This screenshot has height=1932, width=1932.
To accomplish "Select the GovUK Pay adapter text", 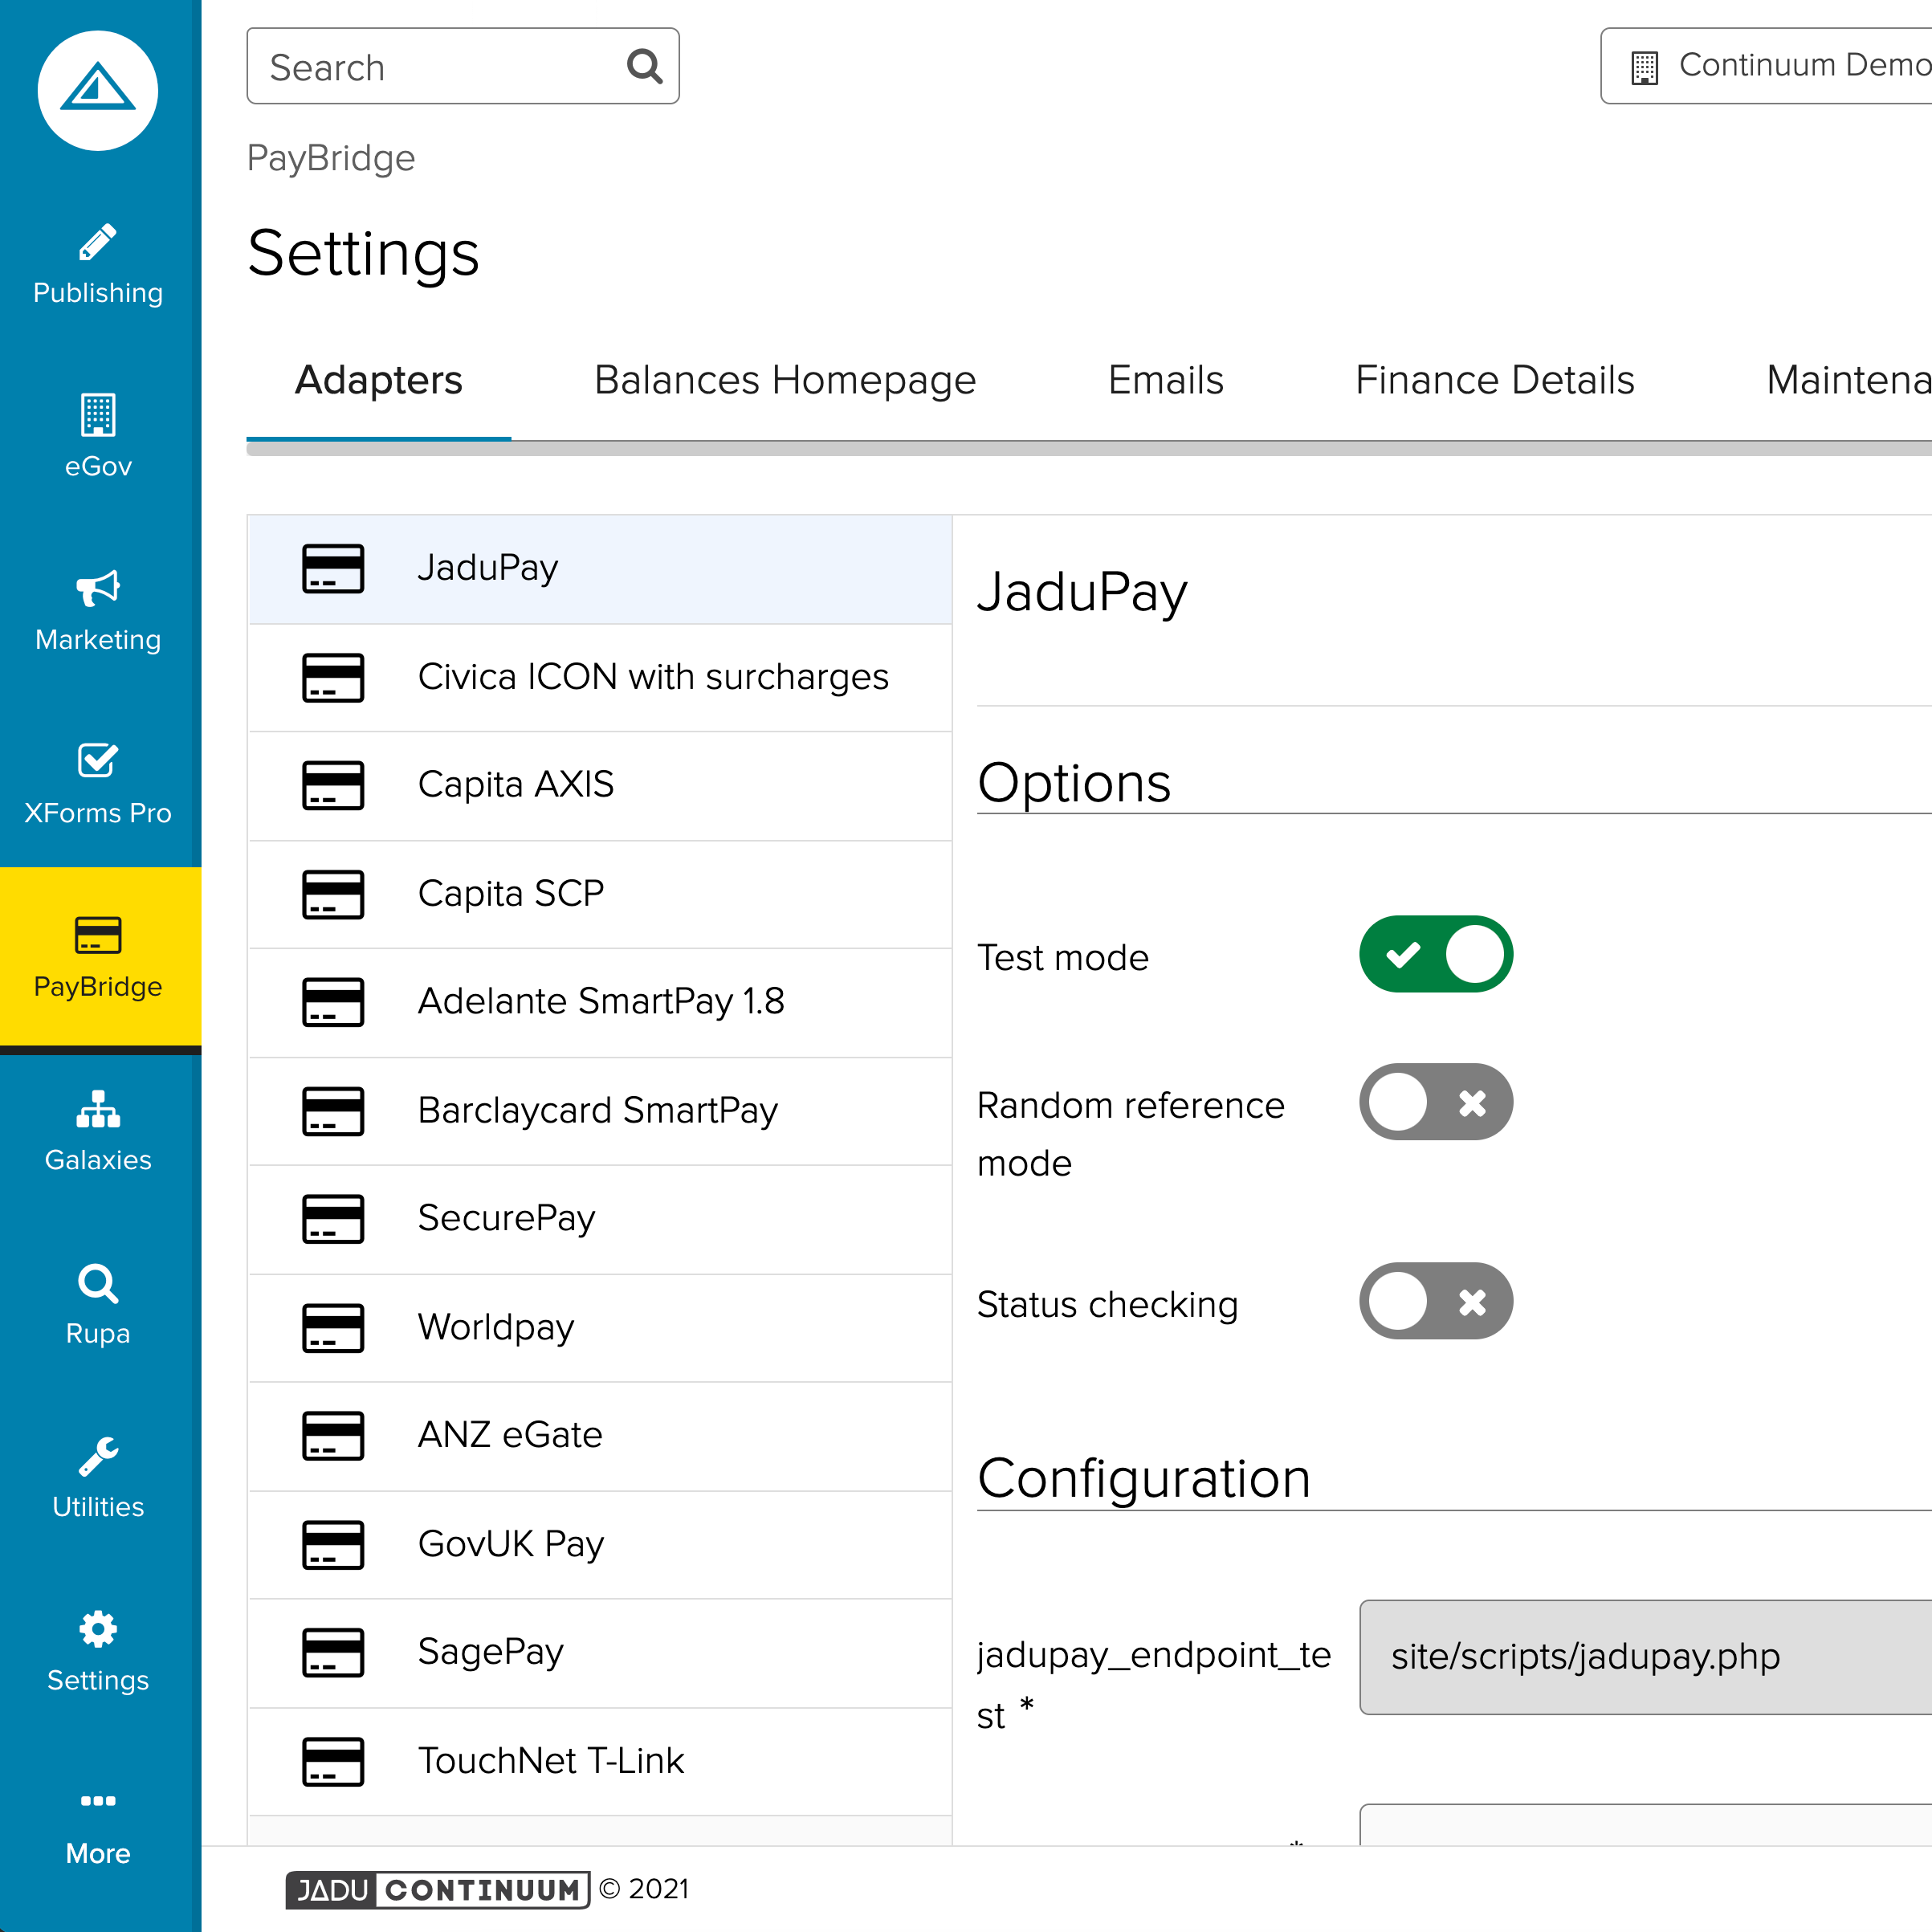I will point(511,1545).
